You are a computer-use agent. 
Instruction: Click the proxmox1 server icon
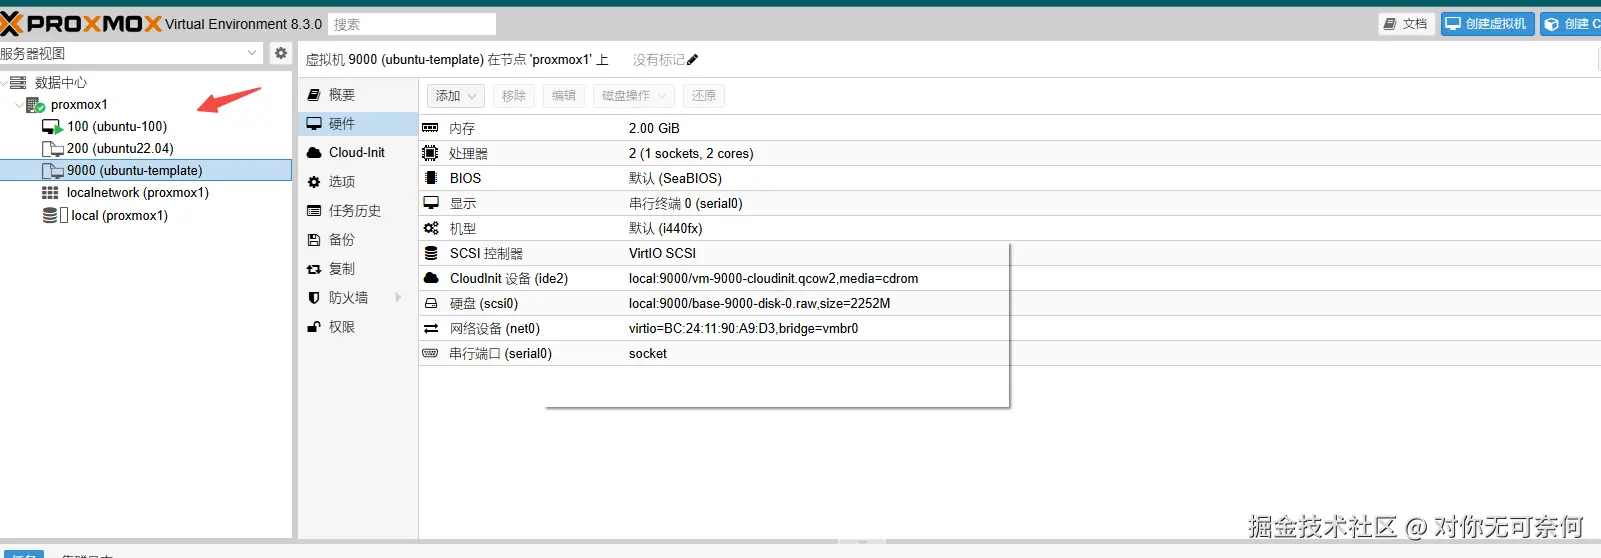tap(35, 105)
